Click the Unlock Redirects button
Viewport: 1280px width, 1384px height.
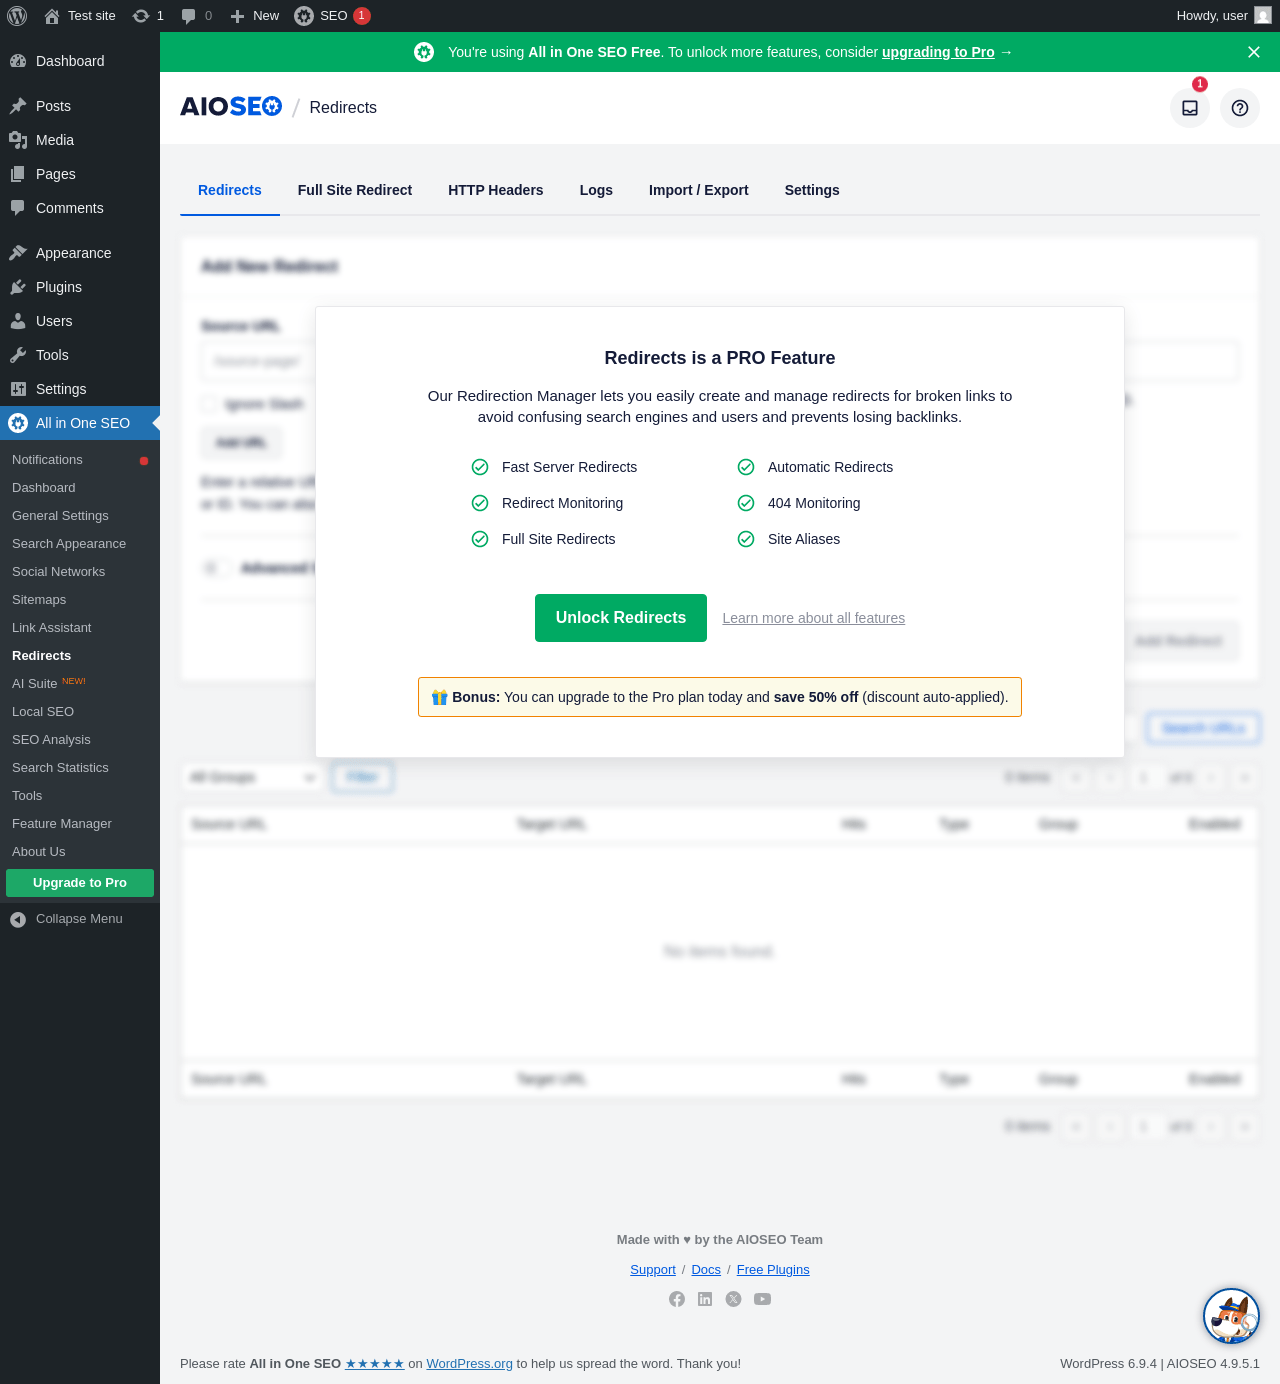621,618
